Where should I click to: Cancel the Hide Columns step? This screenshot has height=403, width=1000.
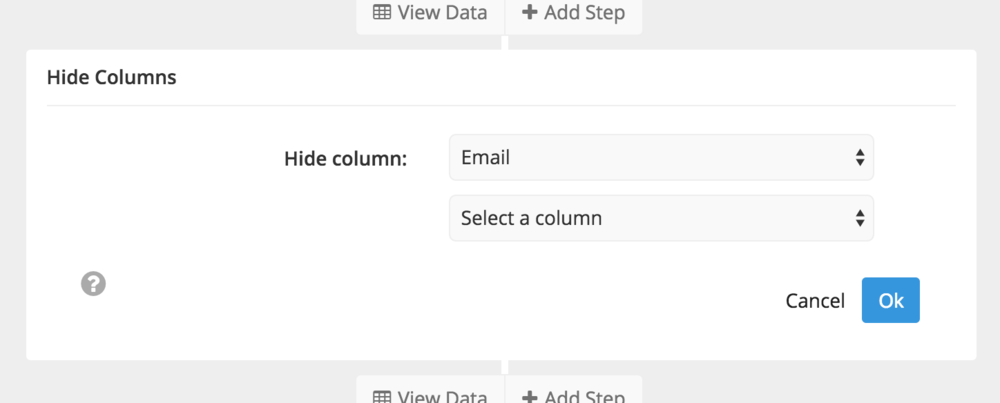coord(815,300)
